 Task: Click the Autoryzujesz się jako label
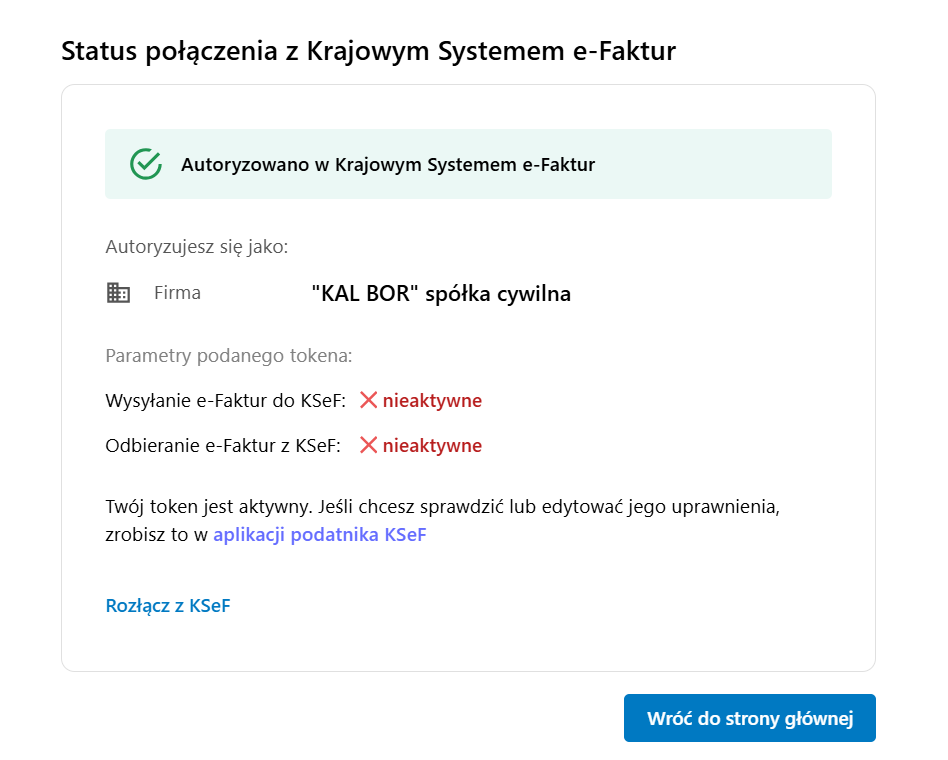click(x=196, y=246)
